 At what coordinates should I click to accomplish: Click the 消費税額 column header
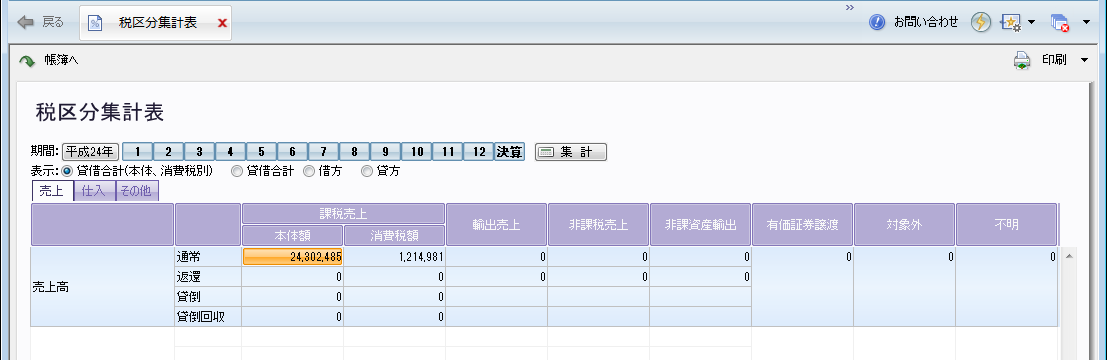pos(394,235)
